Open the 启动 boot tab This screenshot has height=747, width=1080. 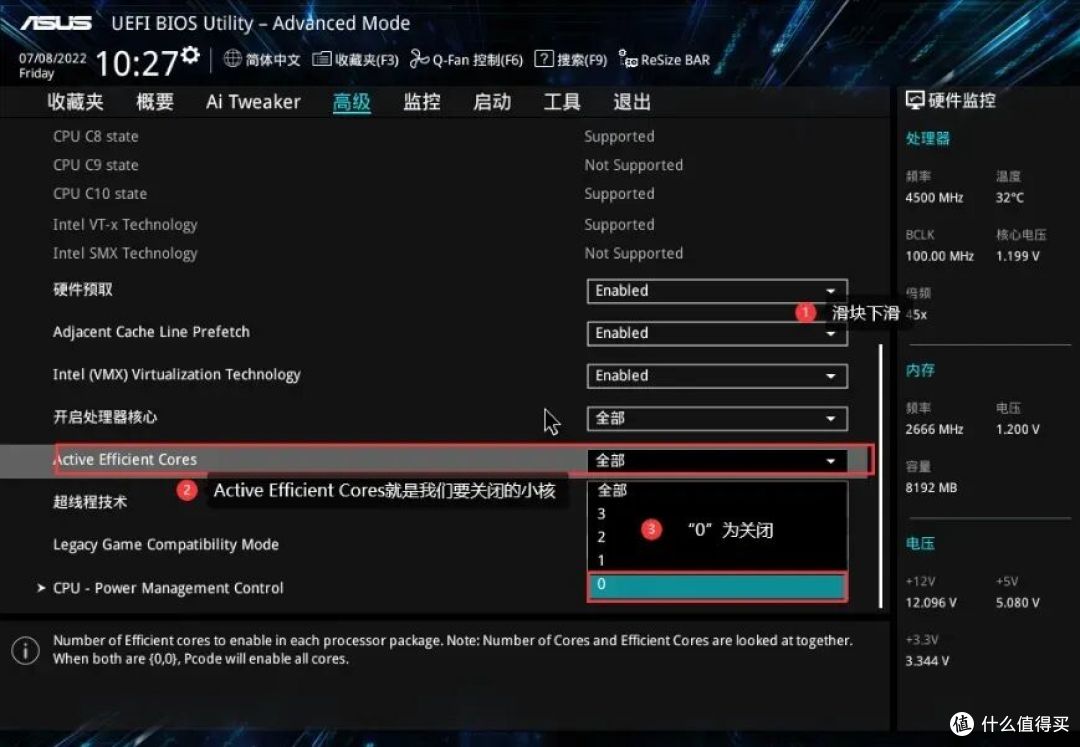coord(492,102)
